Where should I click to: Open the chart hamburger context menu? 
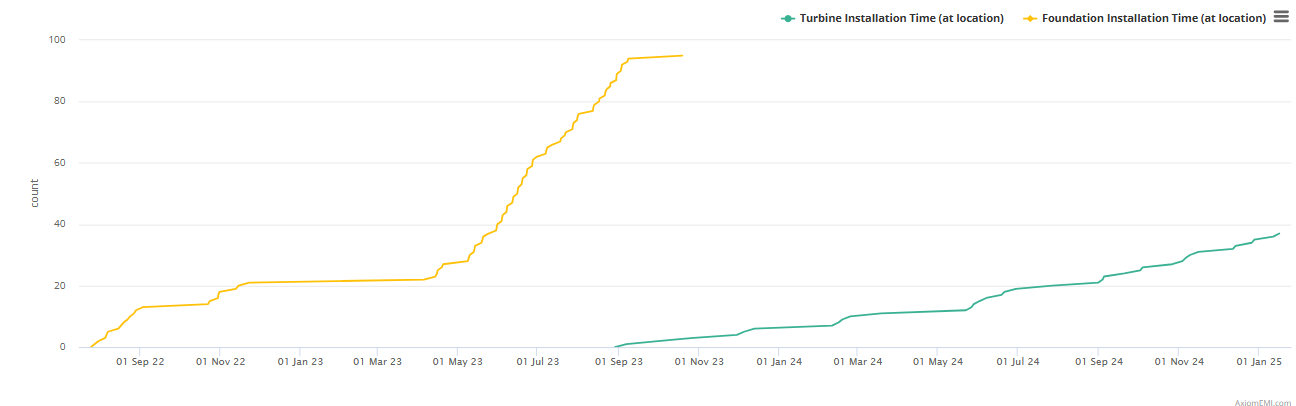coord(1281,17)
